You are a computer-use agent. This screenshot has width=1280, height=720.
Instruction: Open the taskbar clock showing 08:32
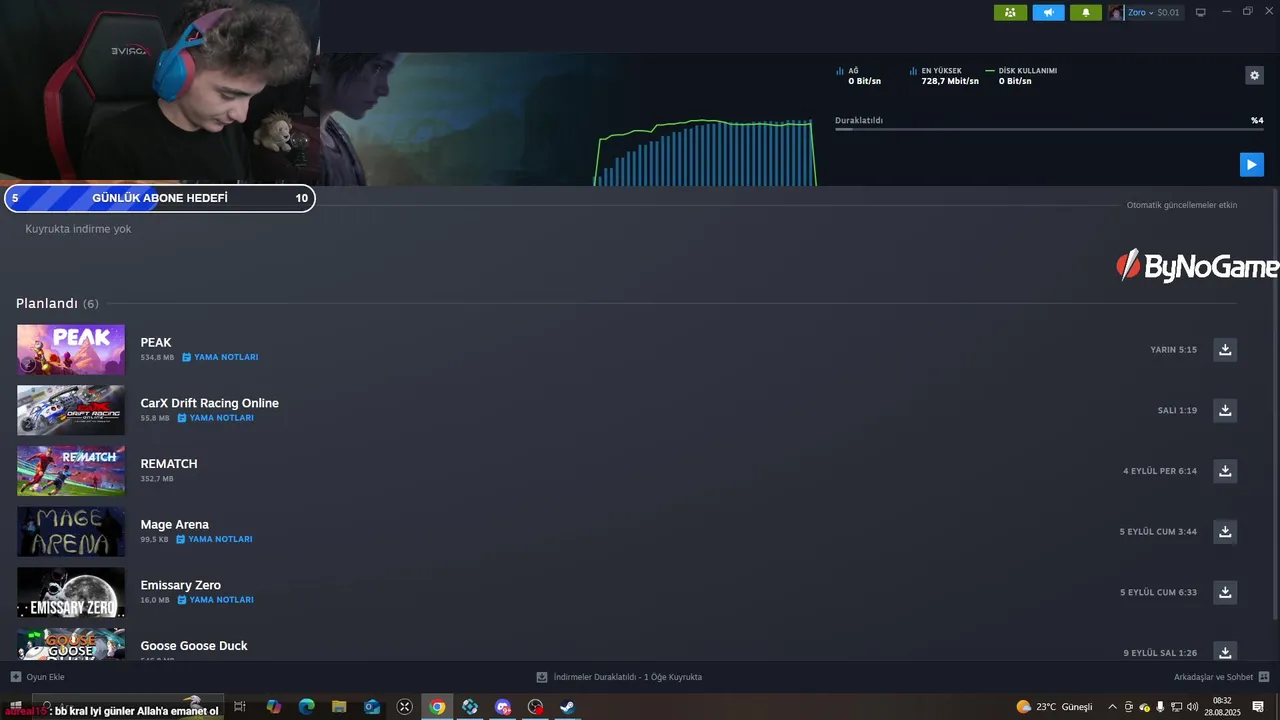(x=1222, y=707)
